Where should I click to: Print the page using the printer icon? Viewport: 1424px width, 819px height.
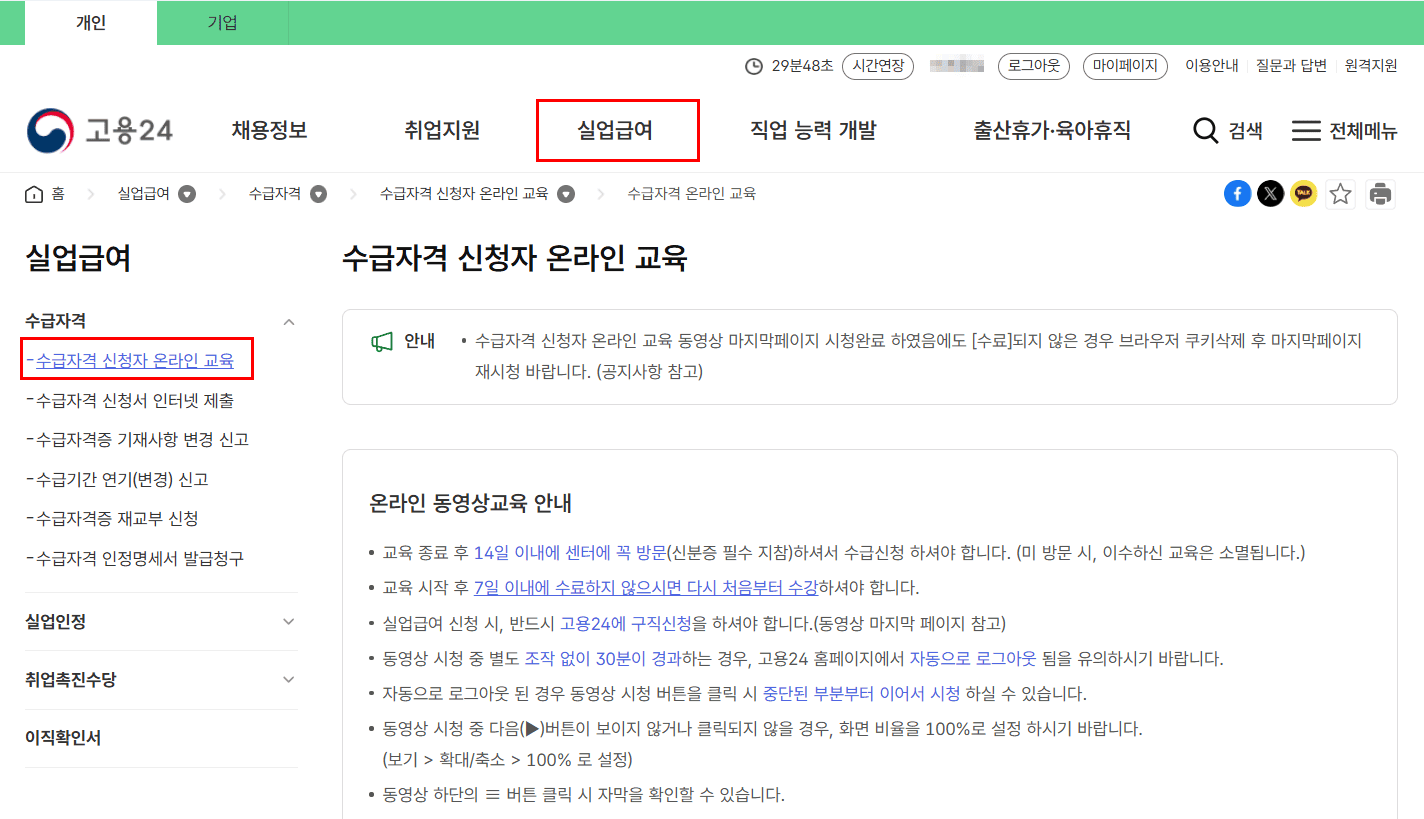coord(1382,193)
